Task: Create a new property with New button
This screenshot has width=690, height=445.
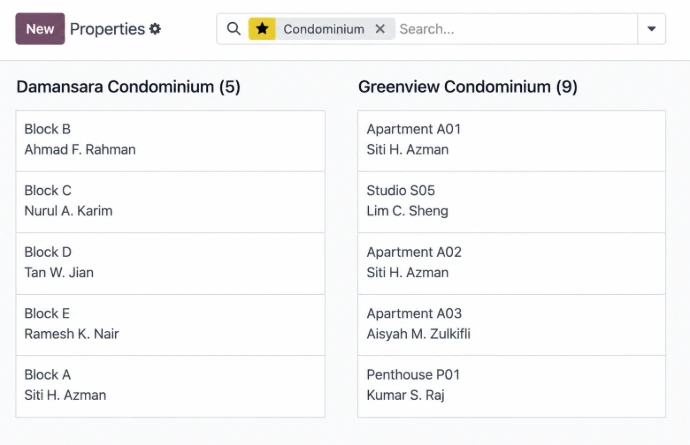Action: coord(40,29)
